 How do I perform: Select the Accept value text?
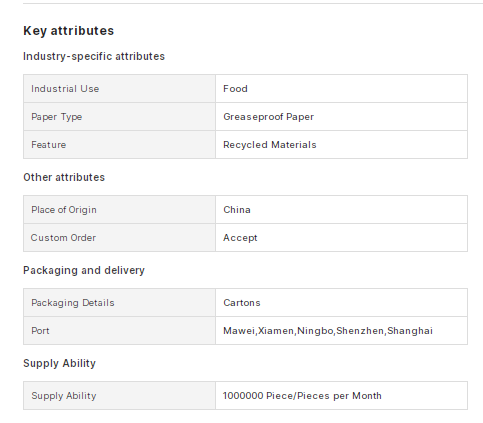point(240,238)
